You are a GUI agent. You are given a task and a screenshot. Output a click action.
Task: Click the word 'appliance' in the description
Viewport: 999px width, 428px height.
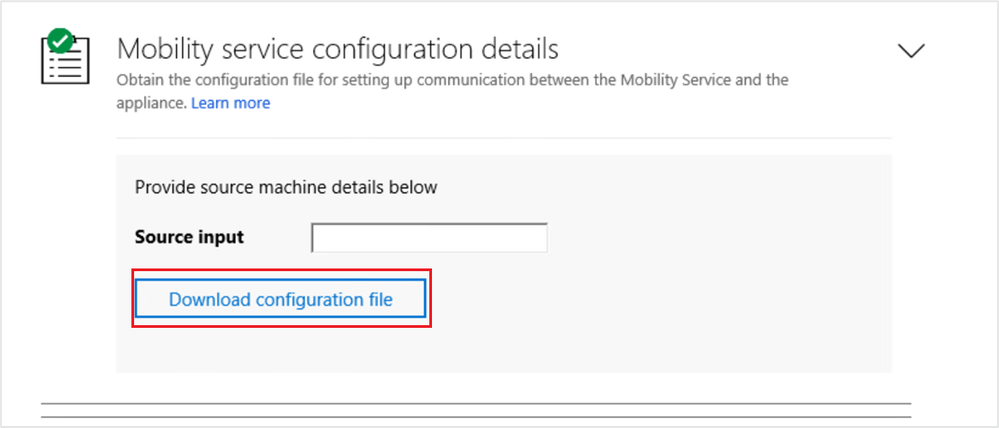pos(151,103)
